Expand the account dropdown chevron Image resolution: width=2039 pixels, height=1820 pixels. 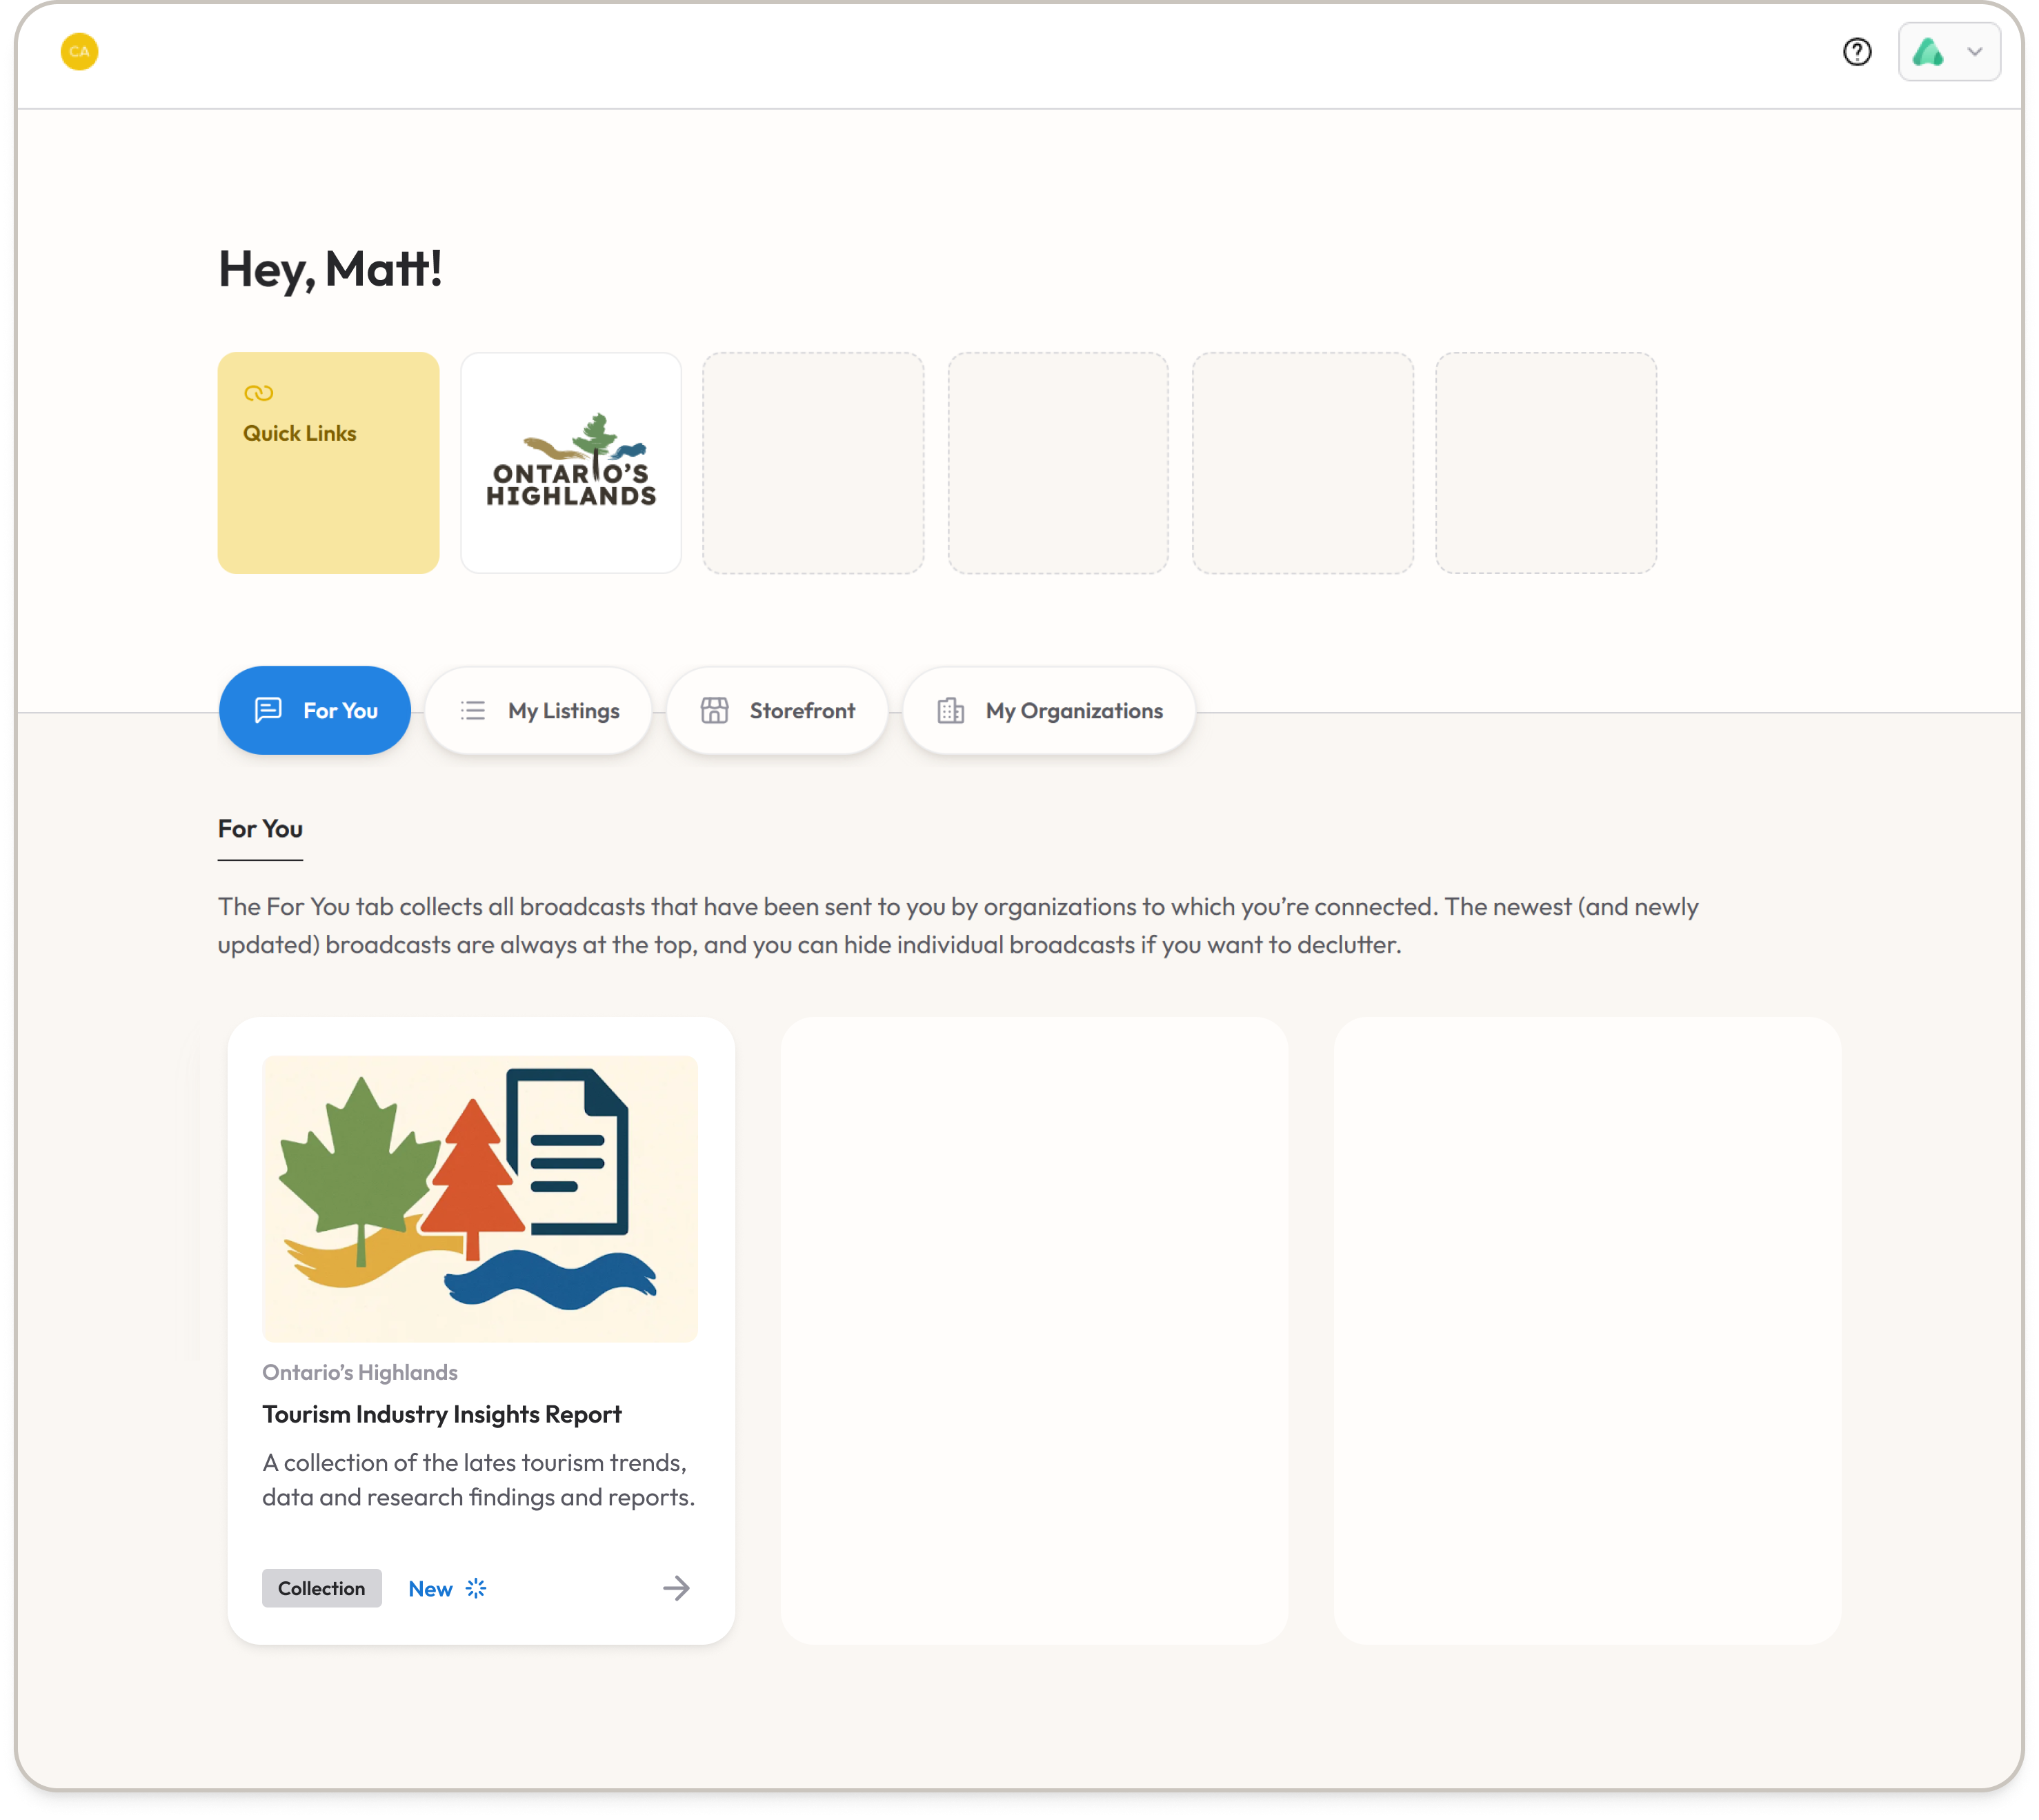click(x=1975, y=52)
